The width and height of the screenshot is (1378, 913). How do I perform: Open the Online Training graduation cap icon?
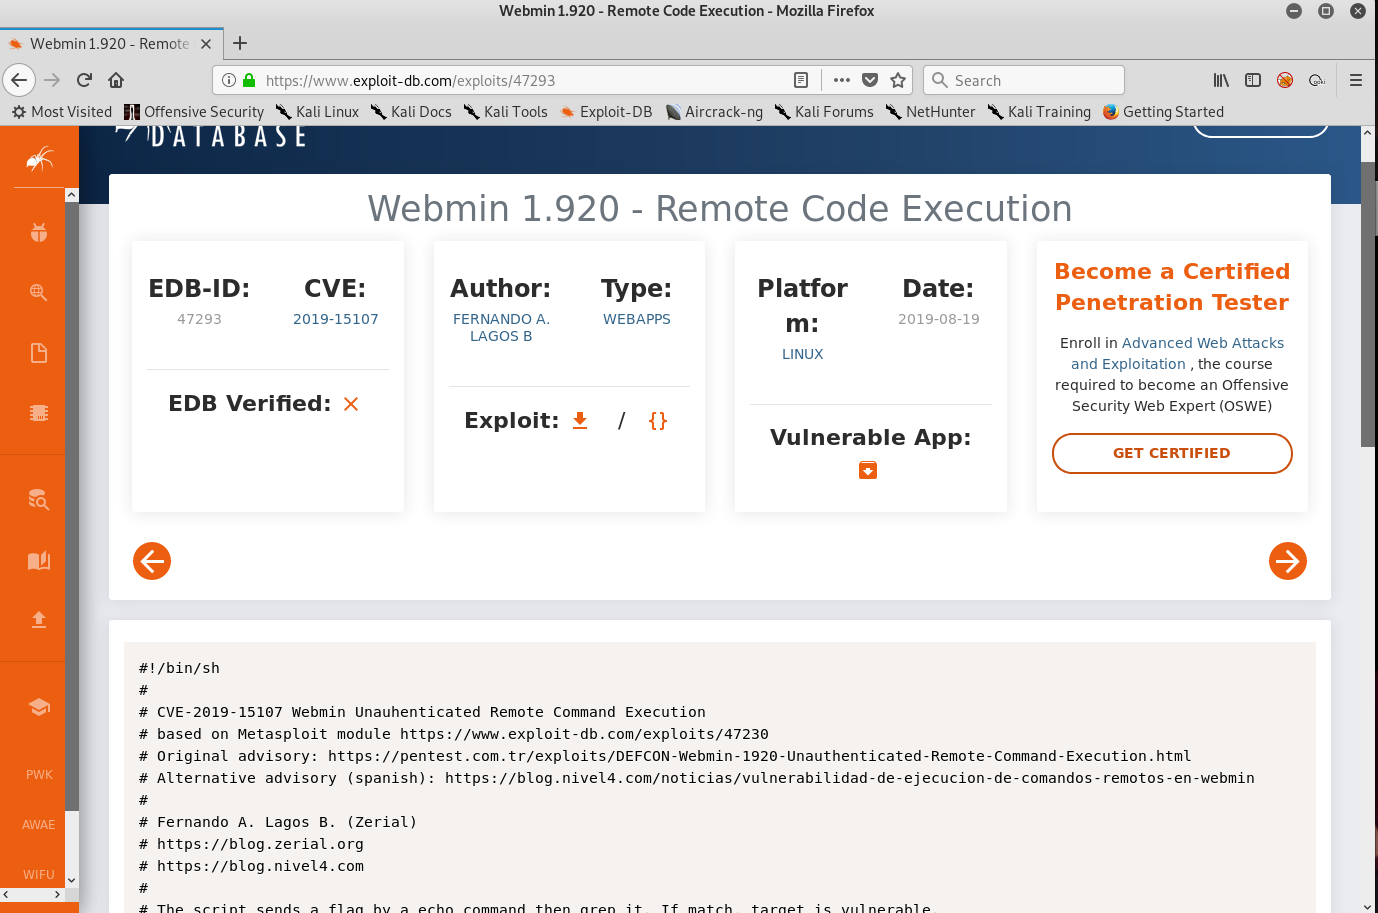tap(39, 707)
